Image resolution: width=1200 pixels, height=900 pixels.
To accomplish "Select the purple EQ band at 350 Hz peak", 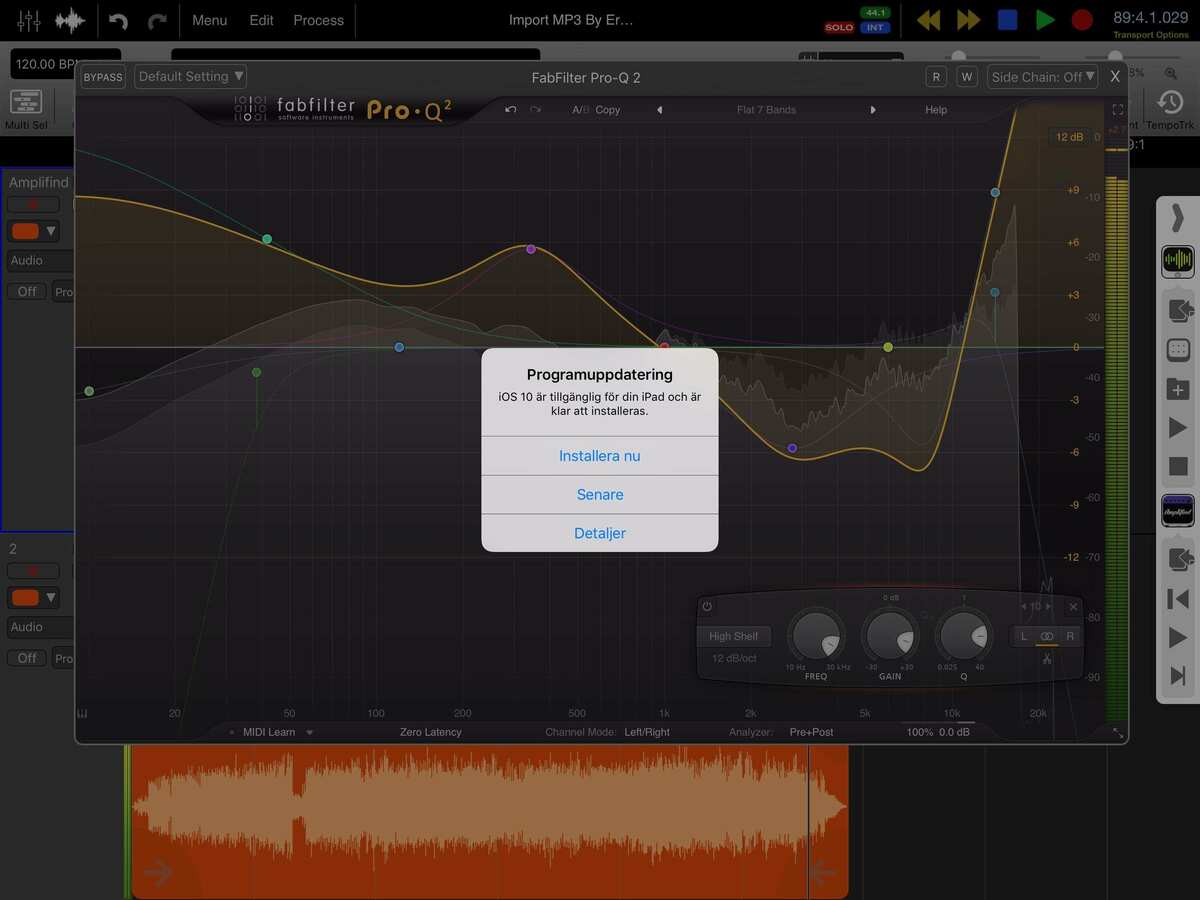I will (x=531, y=249).
